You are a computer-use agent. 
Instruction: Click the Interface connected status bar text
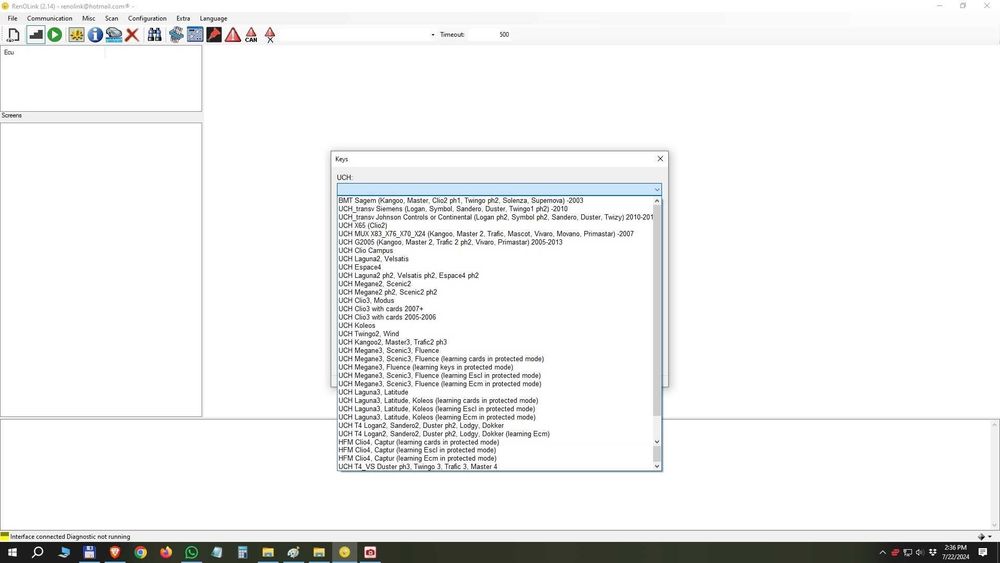pos(70,537)
